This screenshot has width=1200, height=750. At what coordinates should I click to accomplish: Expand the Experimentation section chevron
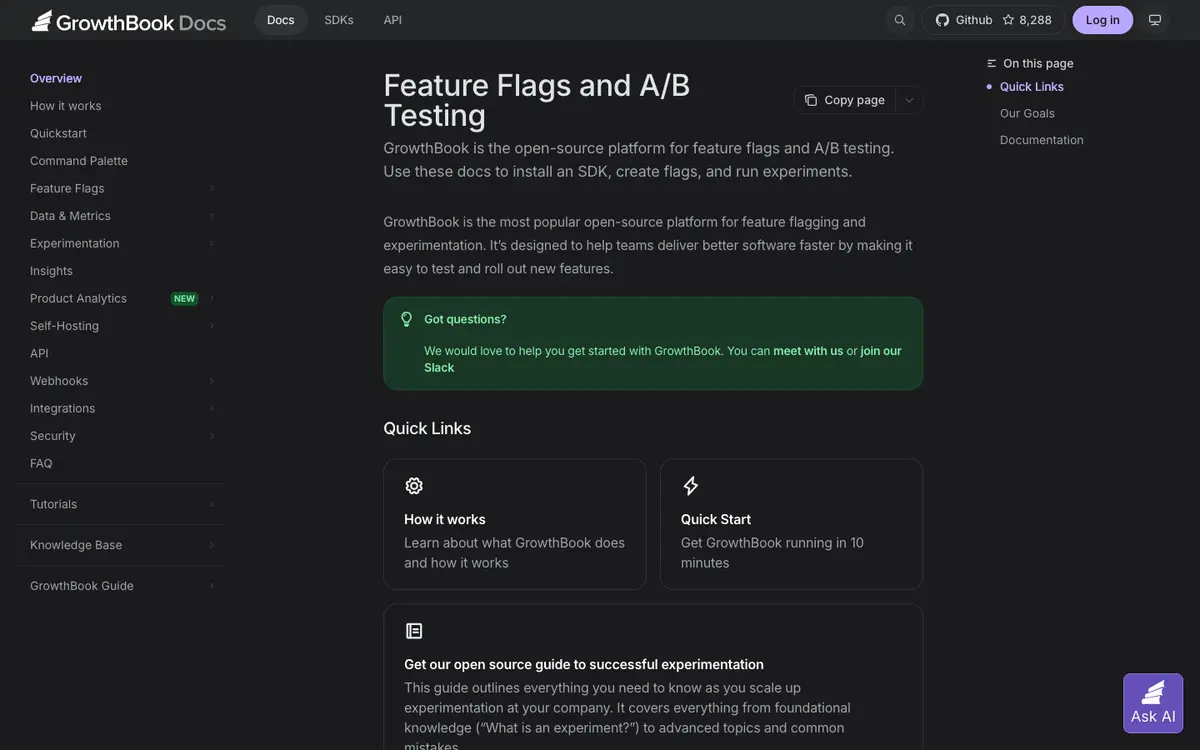[212, 243]
